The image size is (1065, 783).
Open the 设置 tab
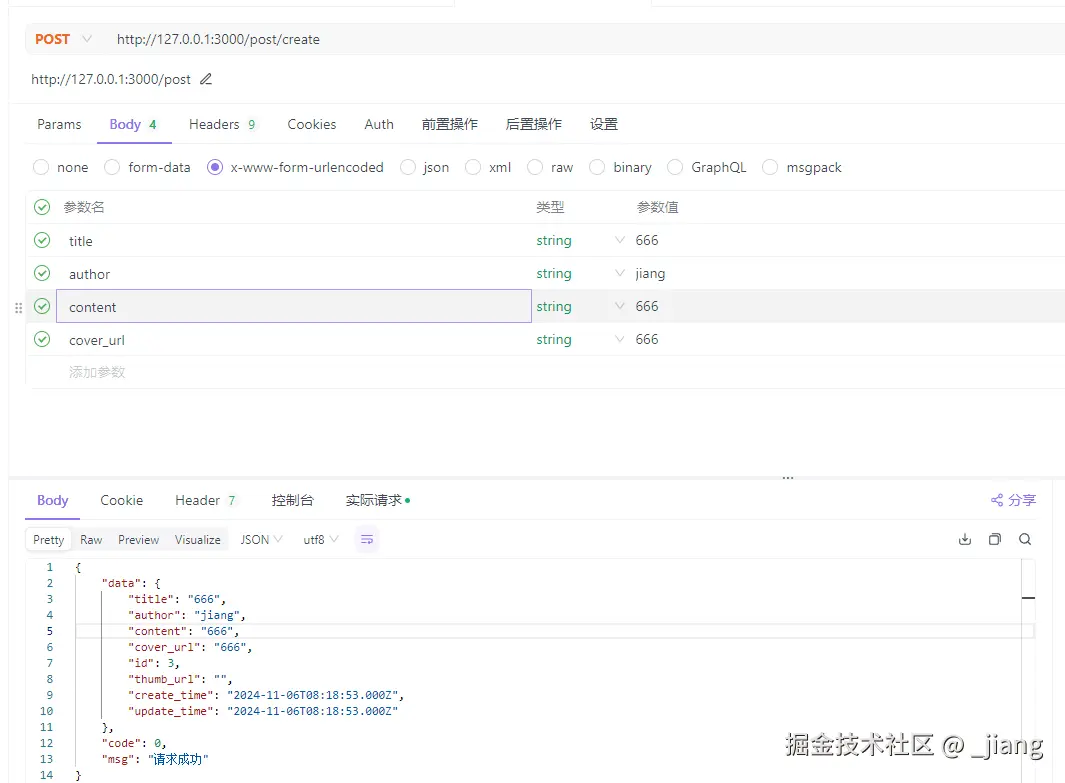604,124
